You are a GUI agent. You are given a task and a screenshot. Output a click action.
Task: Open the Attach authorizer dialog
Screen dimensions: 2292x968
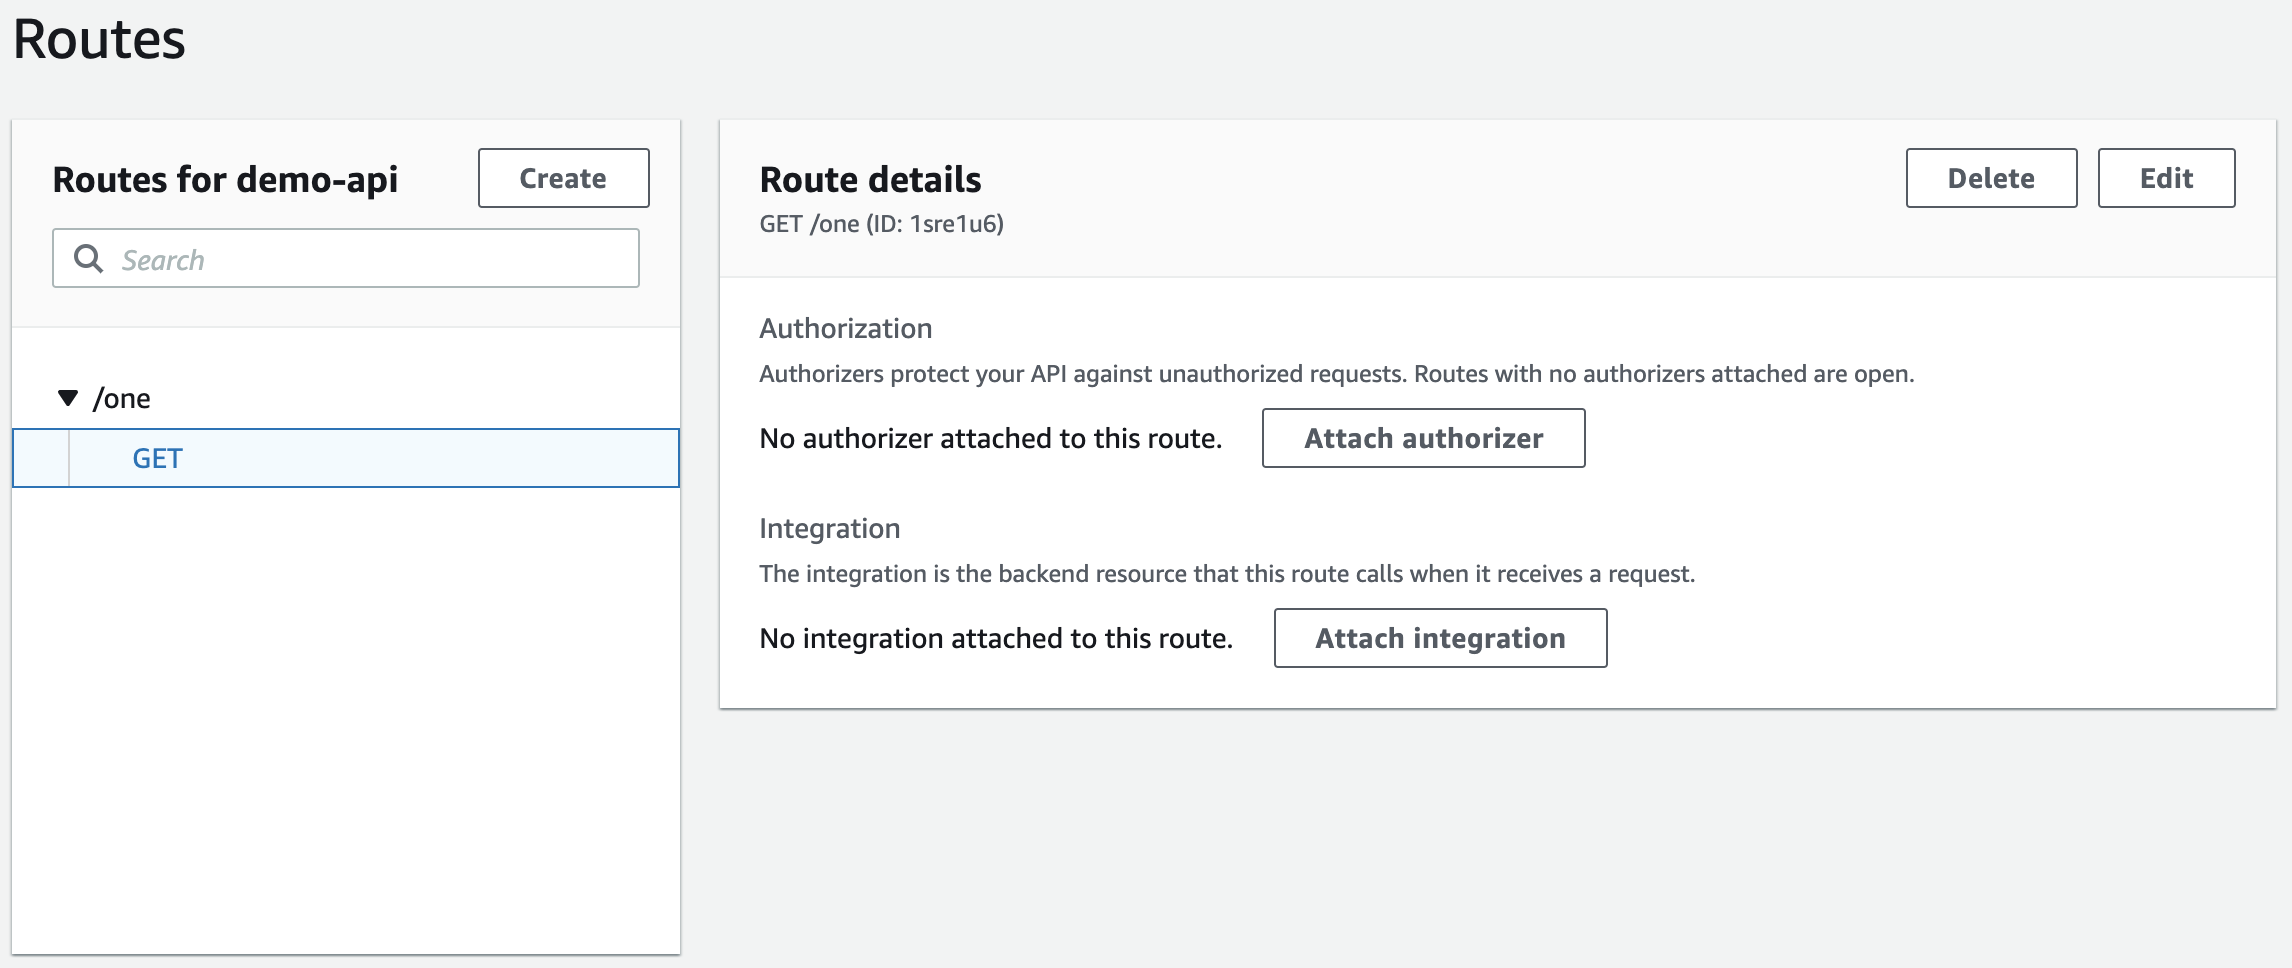pyautogui.click(x=1422, y=437)
